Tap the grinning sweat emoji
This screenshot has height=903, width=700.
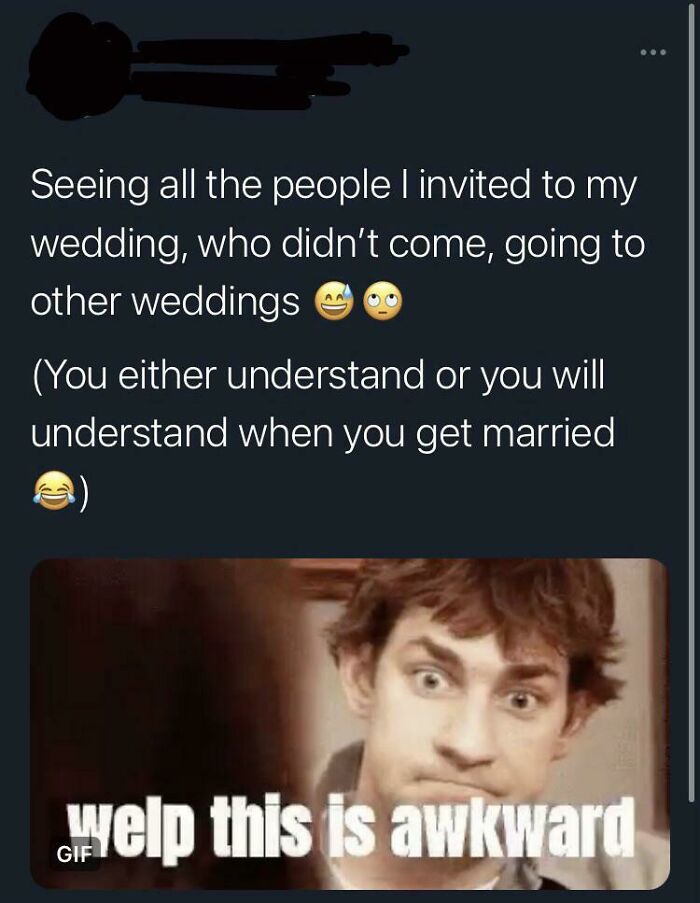click(x=333, y=301)
